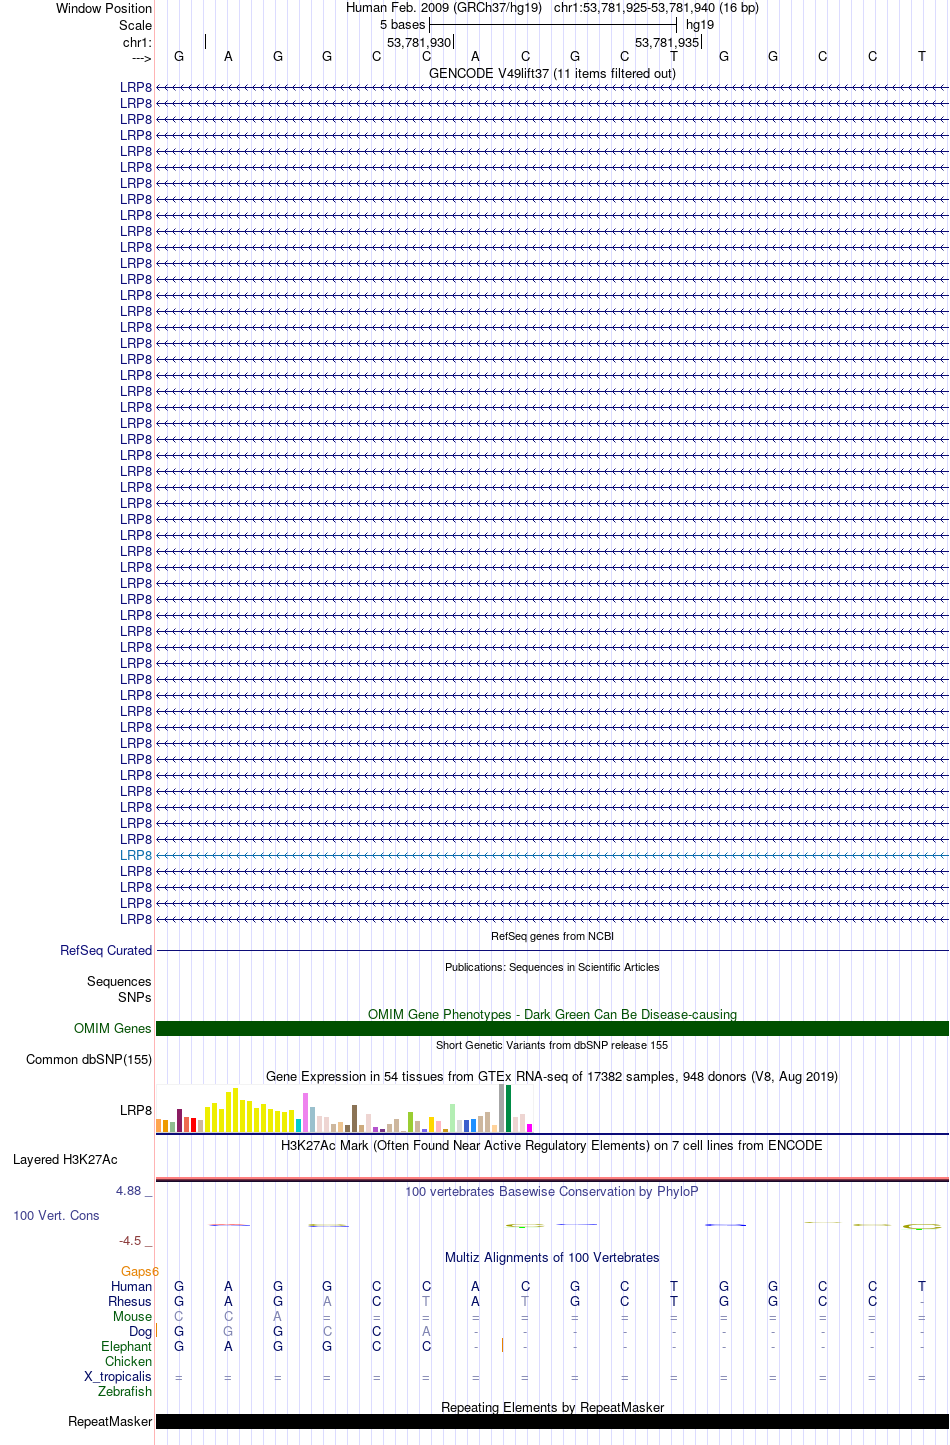Click the RepeatMasker side label

110,1421
